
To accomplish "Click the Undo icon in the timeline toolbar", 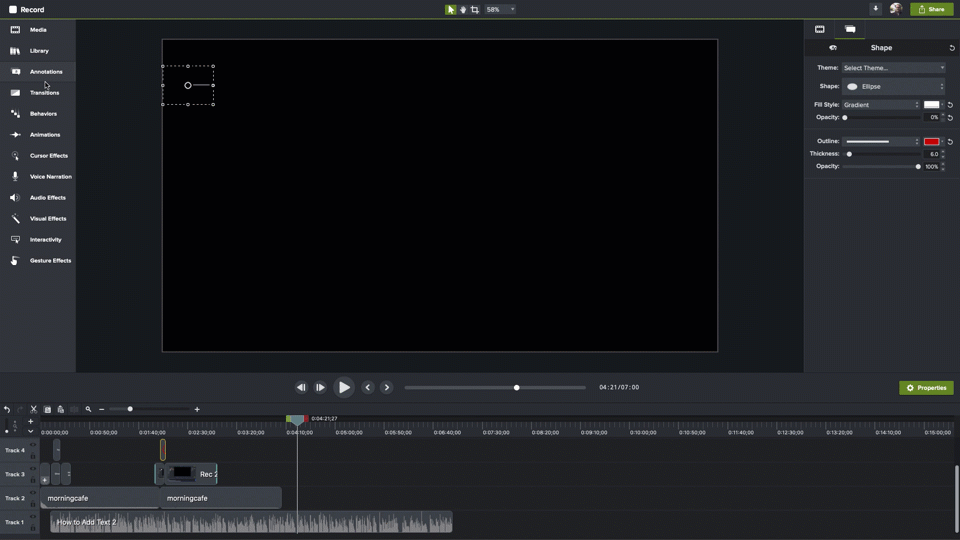I will [7, 409].
